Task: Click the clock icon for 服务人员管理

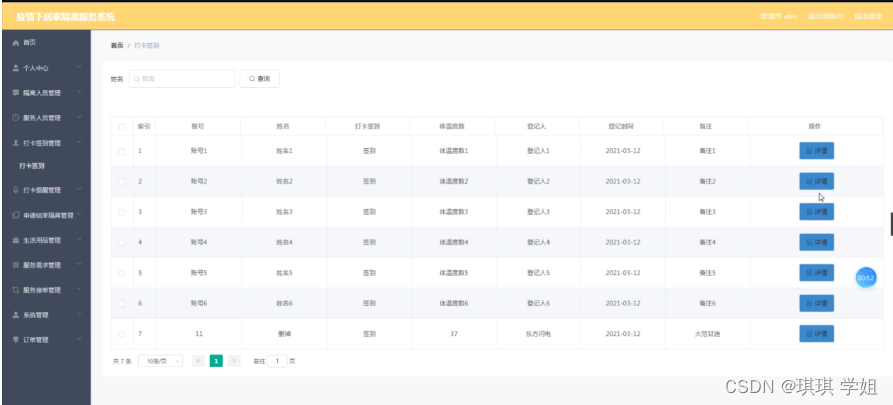Action: [16, 118]
